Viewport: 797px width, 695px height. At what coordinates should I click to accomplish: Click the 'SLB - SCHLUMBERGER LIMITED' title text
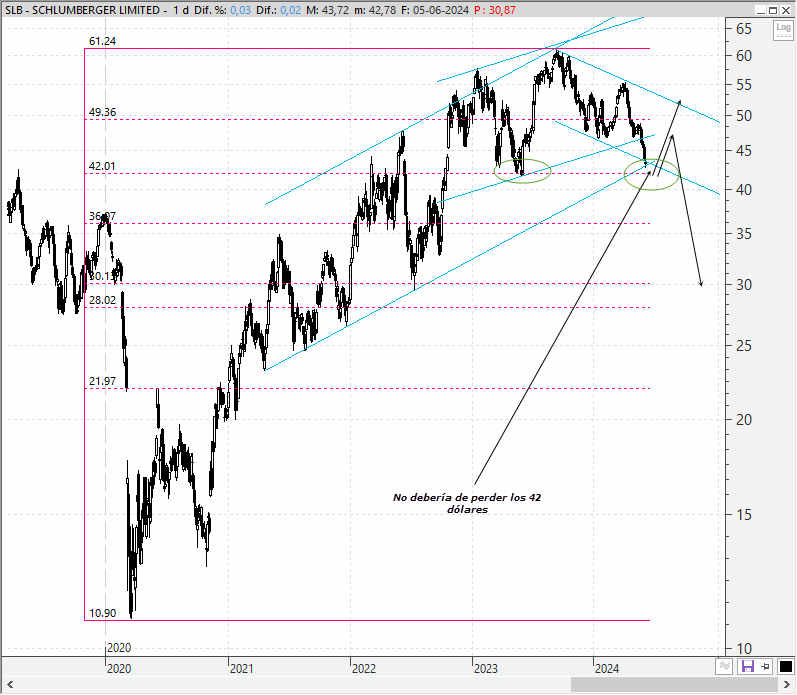(x=82, y=10)
